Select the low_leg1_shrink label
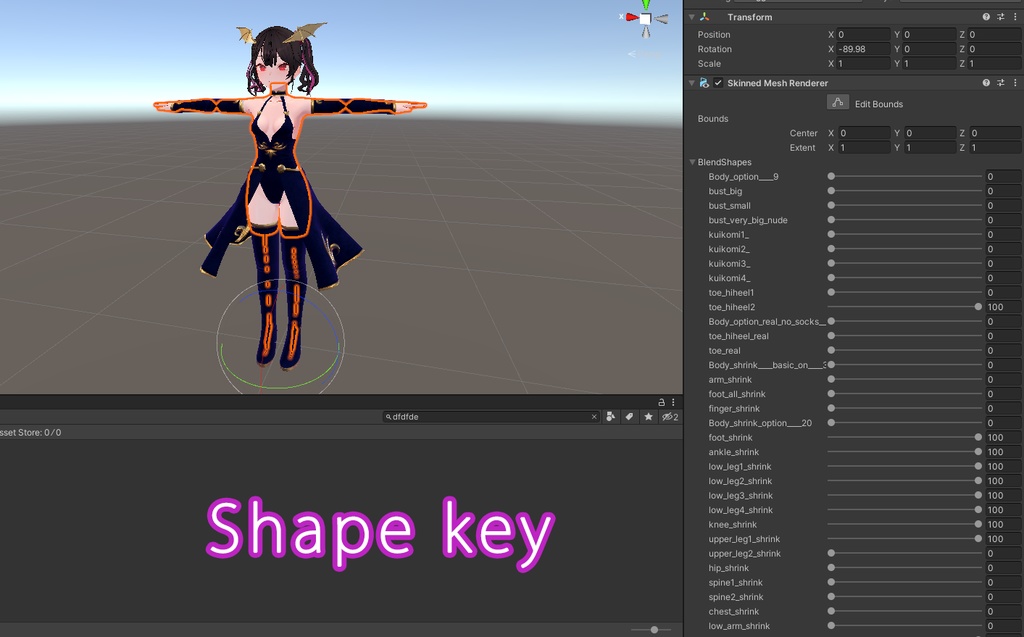1024x637 pixels. point(740,466)
